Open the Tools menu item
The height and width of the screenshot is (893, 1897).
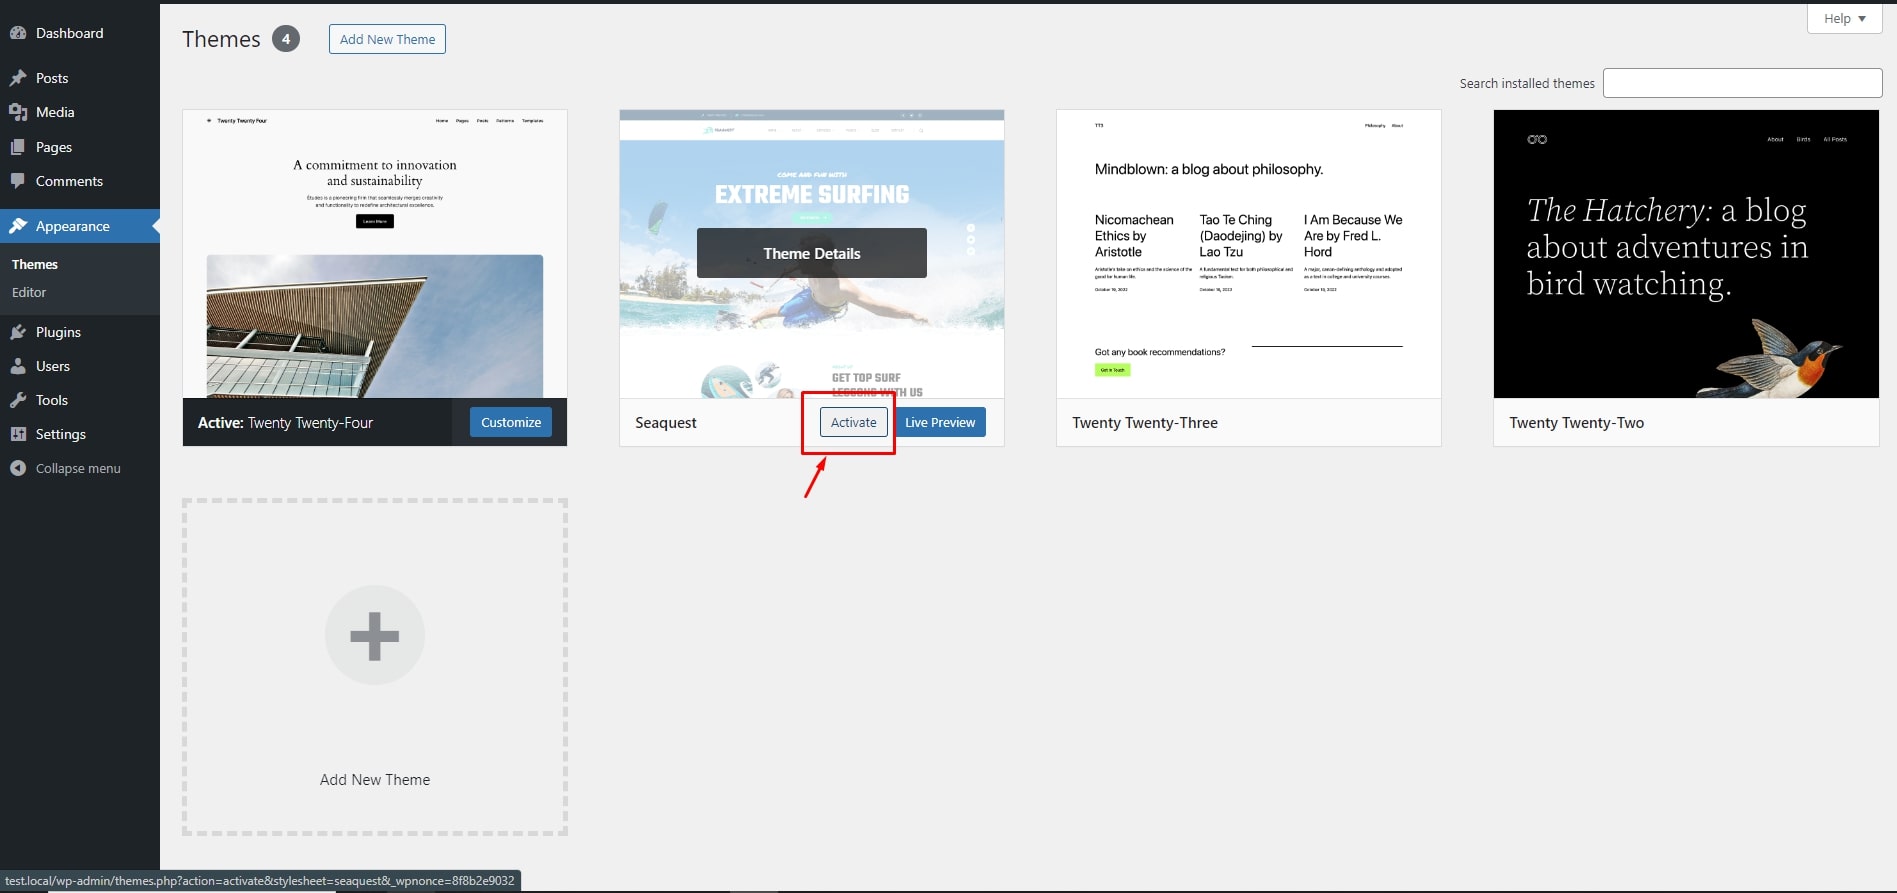80,400
